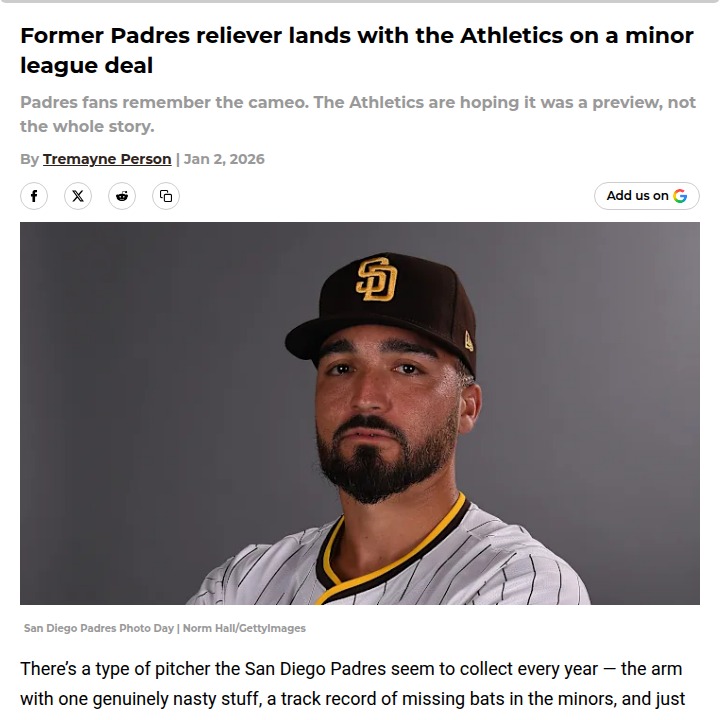Share the article on Facebook
The width and height of the screenshot is (720, 720).
(x=34, y=196)
